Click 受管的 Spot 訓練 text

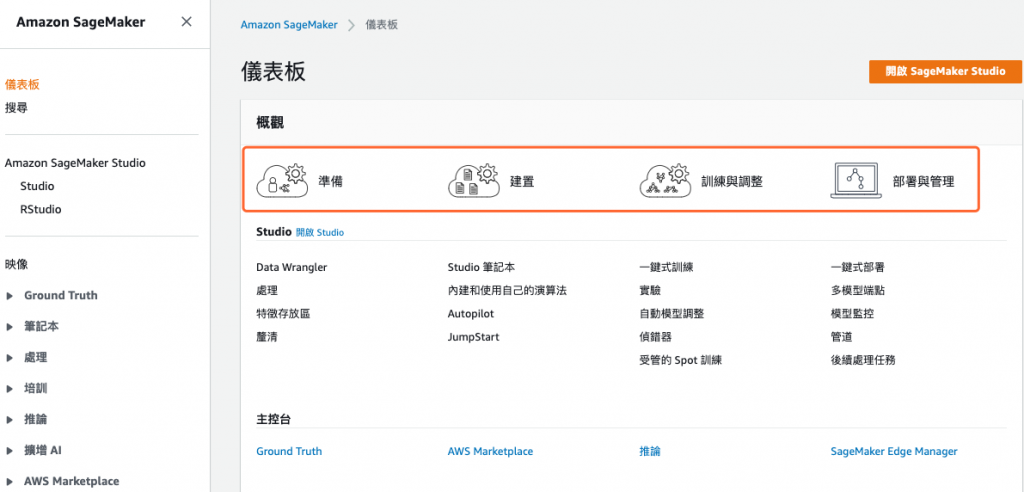(680, 360)
